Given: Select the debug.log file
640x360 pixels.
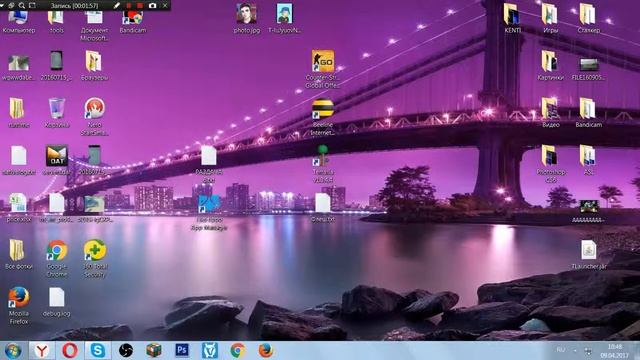Looking at the screenshot, I should point(56,302).
